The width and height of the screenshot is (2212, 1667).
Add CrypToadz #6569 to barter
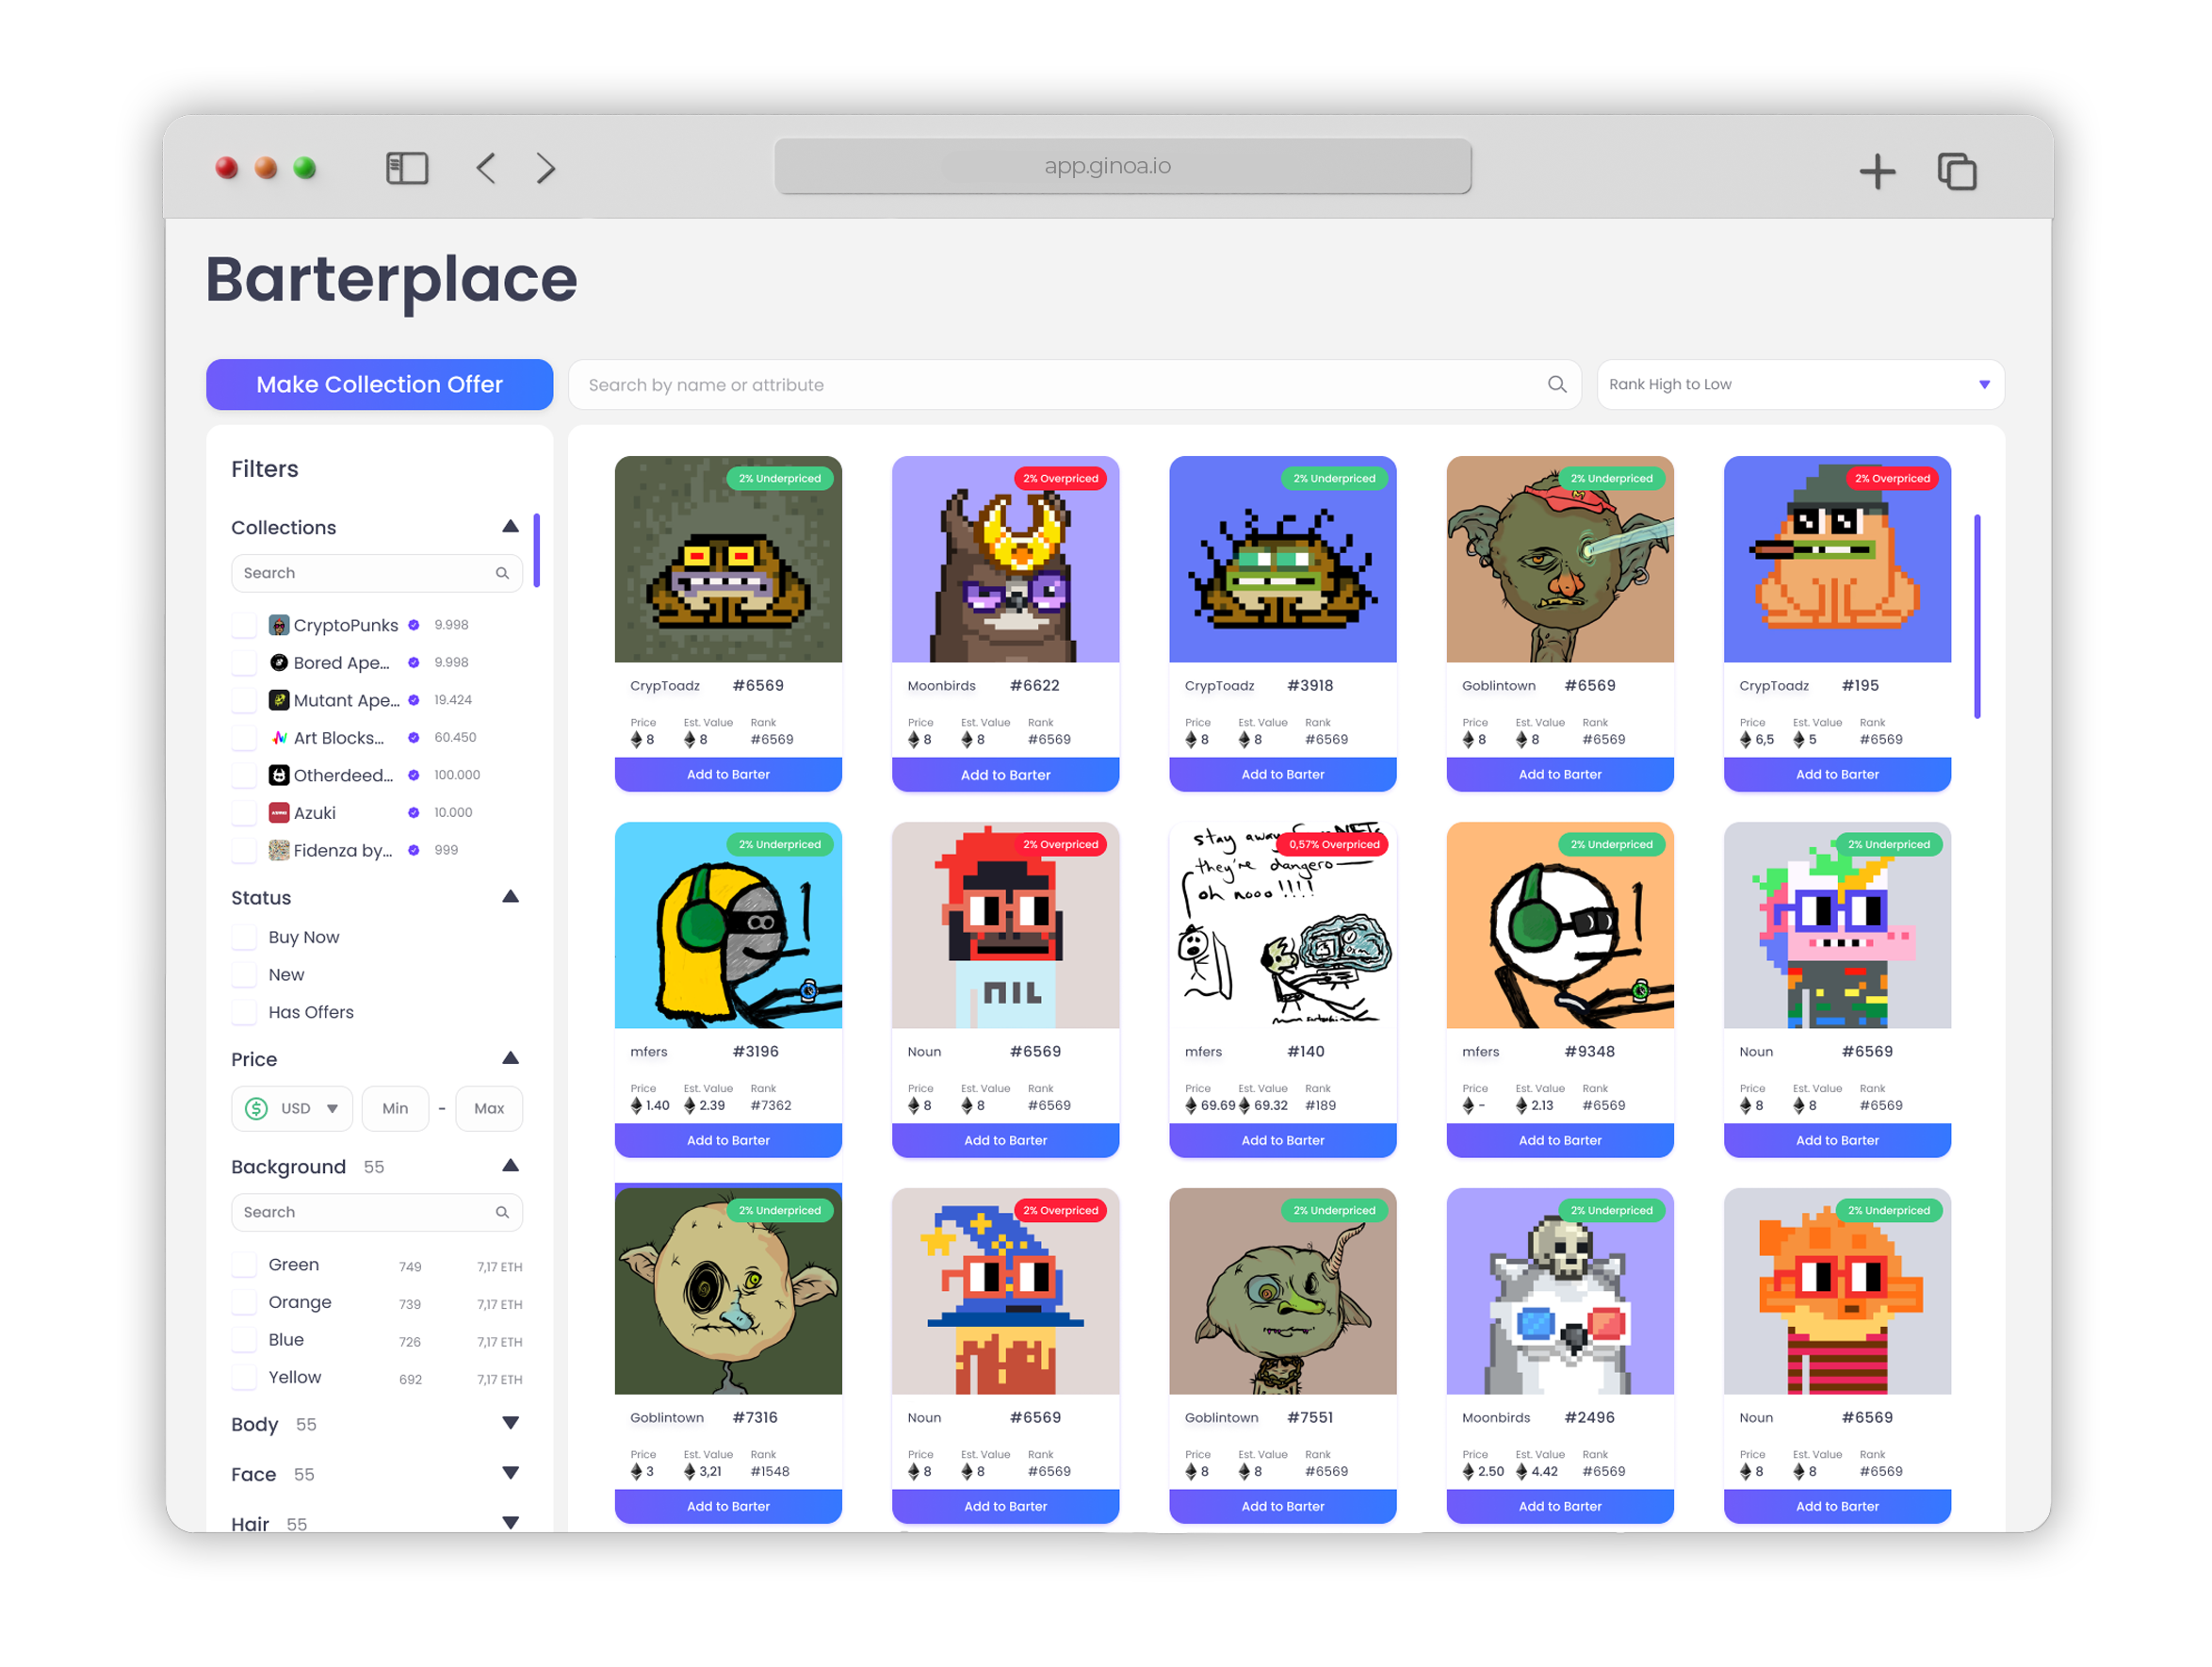(728, 775)
